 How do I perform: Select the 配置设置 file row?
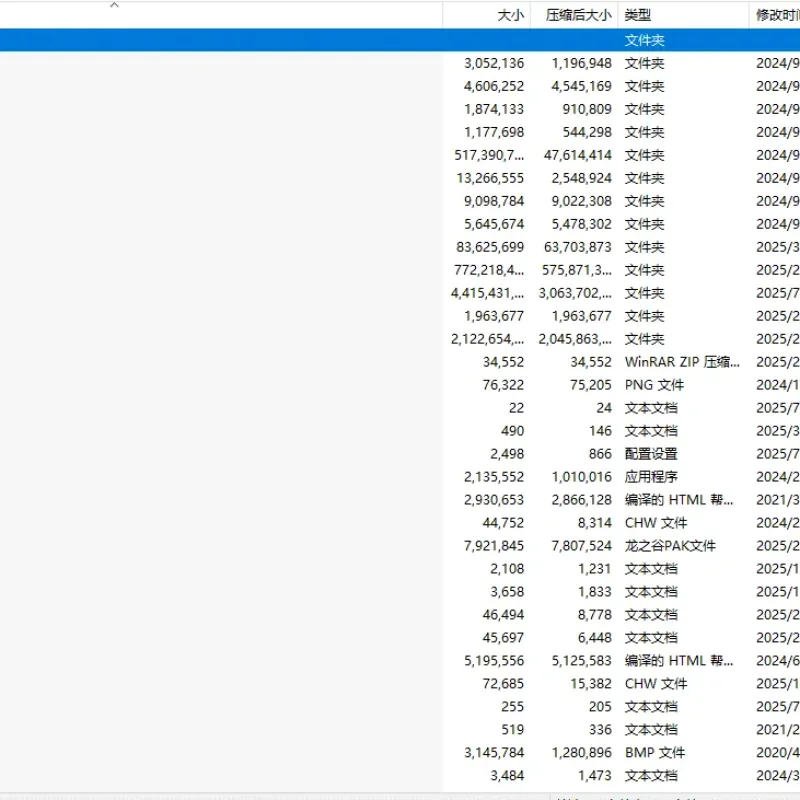click(400, 454)
